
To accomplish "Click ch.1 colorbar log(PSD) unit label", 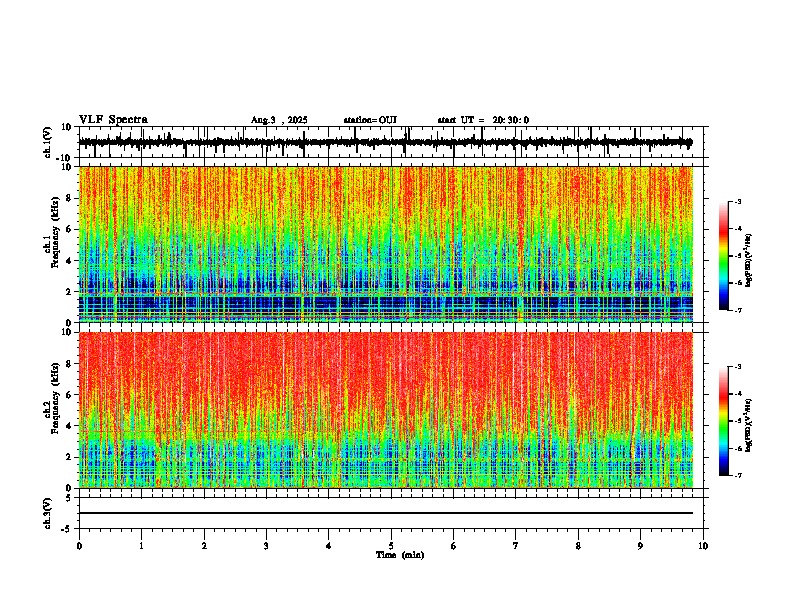I will pyautogui.click(x=748, y=261).
